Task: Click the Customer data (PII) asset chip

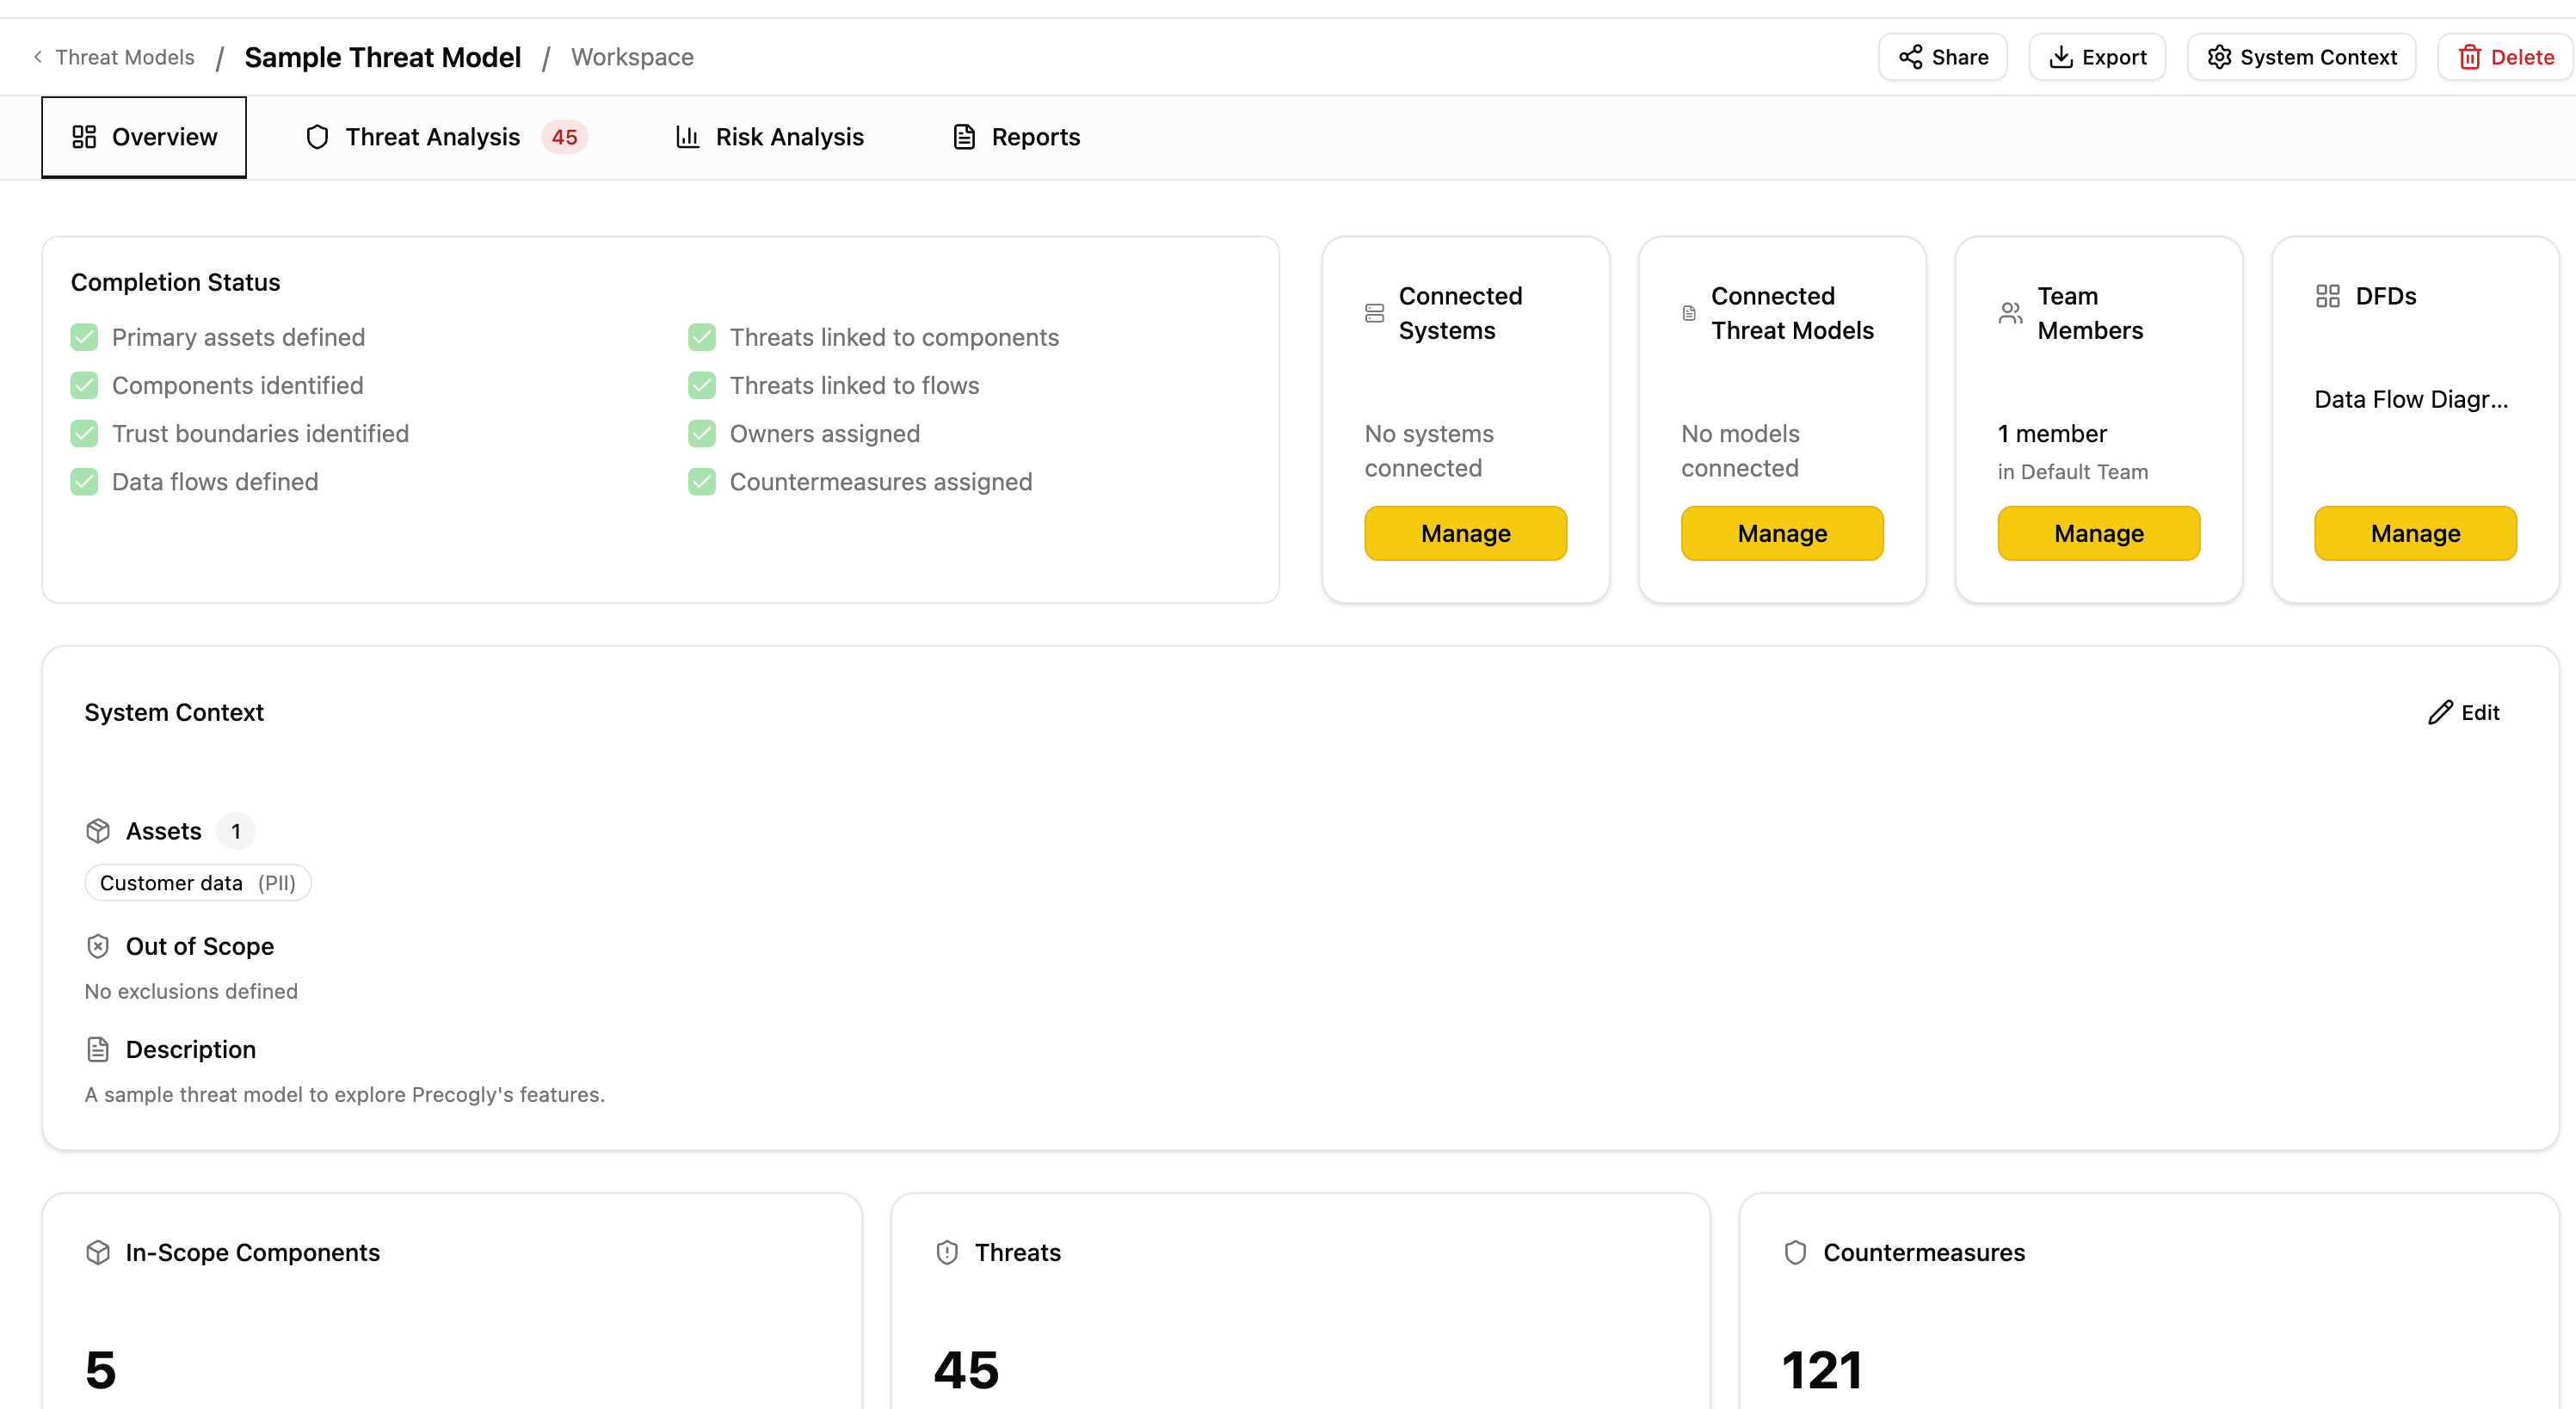Action: [x=198, y=883]
